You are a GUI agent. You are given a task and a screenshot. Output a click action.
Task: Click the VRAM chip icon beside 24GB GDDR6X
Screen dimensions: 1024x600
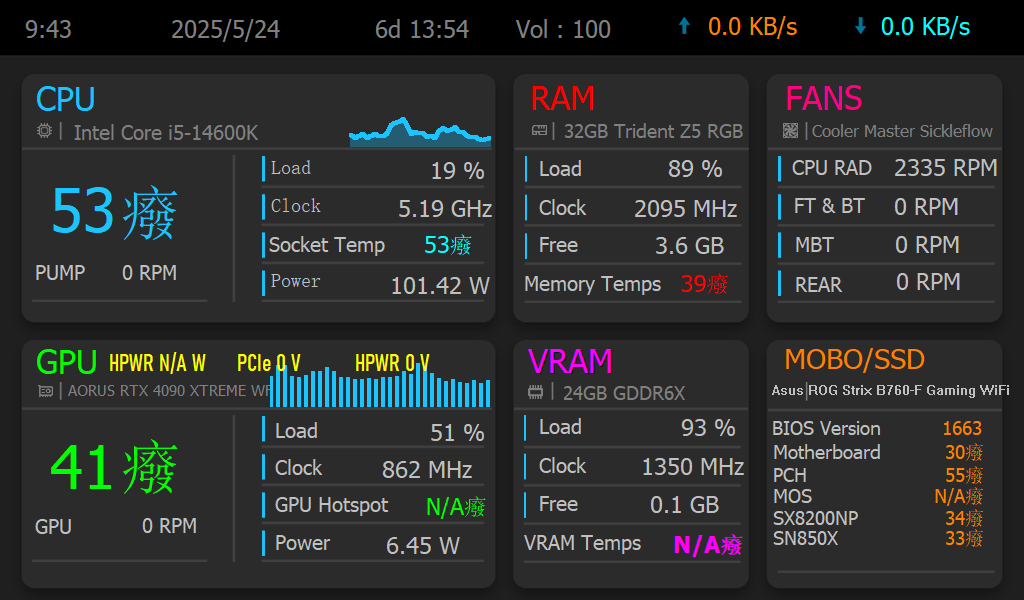coord(536,393)
